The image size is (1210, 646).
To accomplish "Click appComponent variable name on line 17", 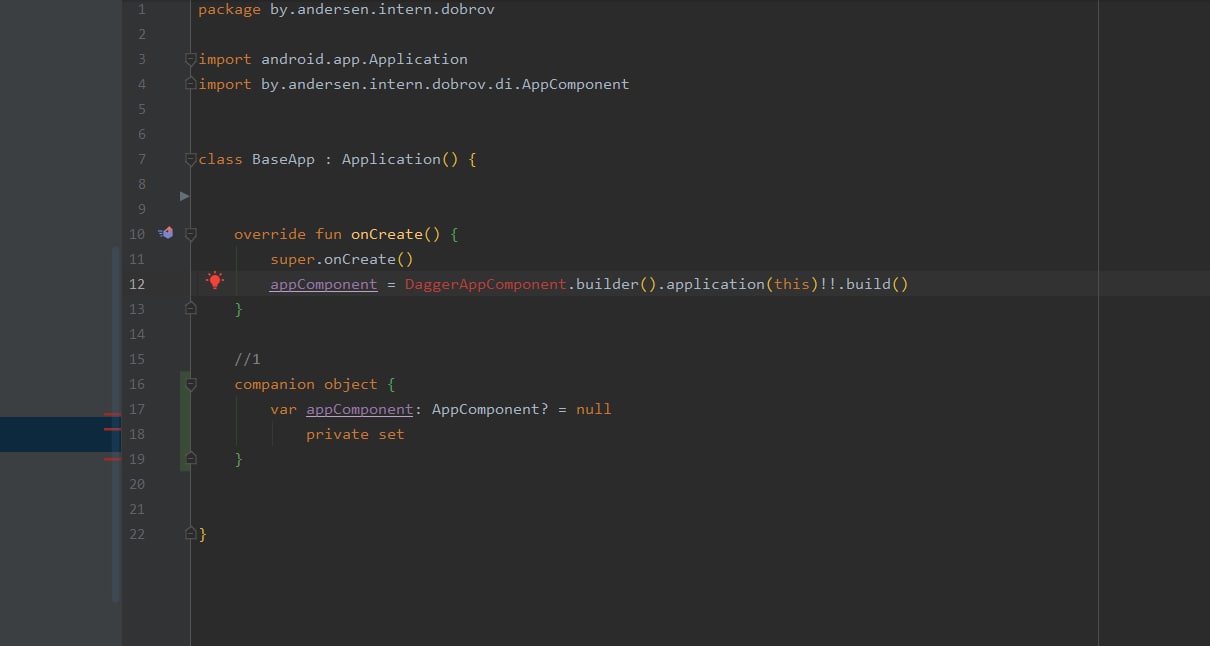I will tap(359, 409).
